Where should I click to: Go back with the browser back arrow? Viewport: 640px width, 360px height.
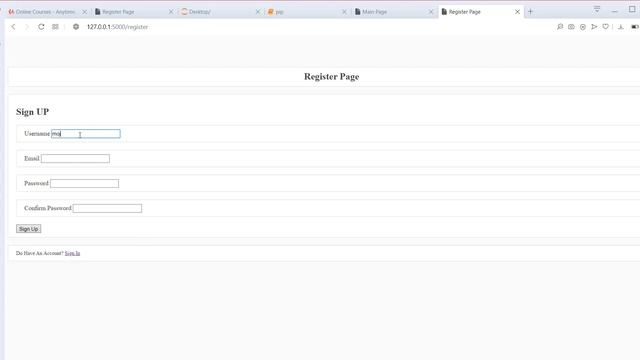(x=13, y=27)
